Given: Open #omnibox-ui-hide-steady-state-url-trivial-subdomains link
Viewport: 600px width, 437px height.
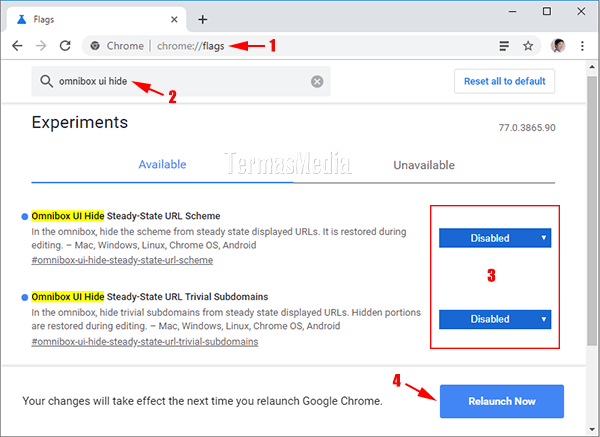Looking at the screenshot, I should pos(145,342).
